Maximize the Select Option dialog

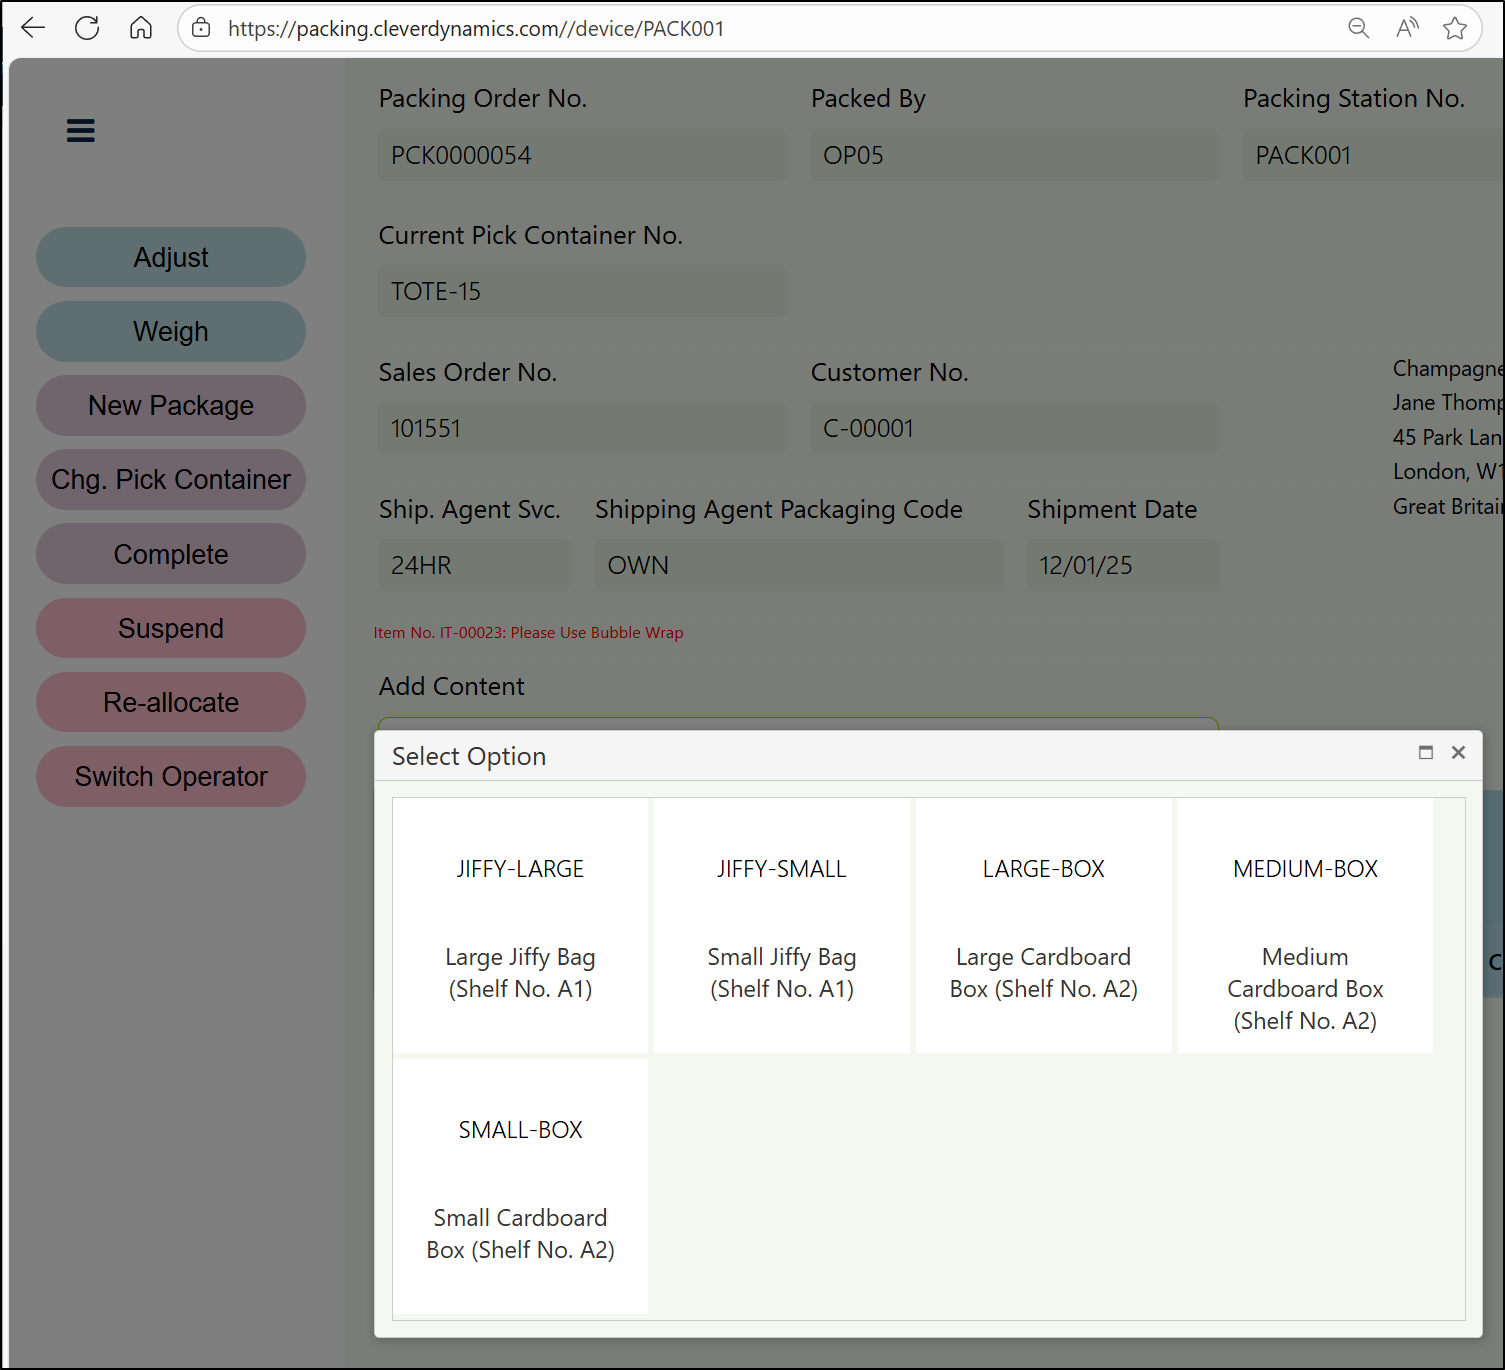1426,753
